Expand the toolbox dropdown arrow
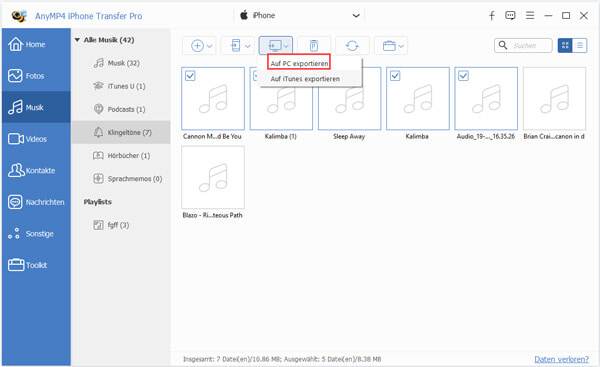 (401, 46)
